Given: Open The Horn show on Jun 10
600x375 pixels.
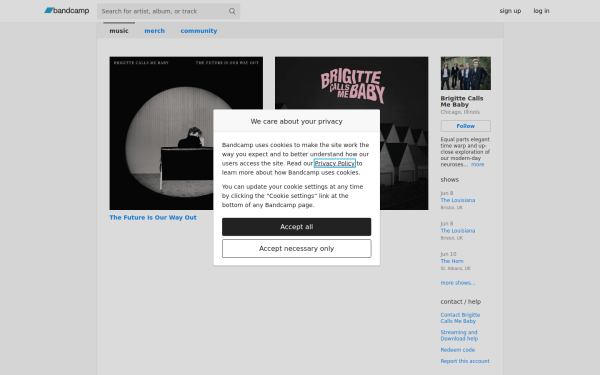Looking at the screenshot, I should [452, 261].
